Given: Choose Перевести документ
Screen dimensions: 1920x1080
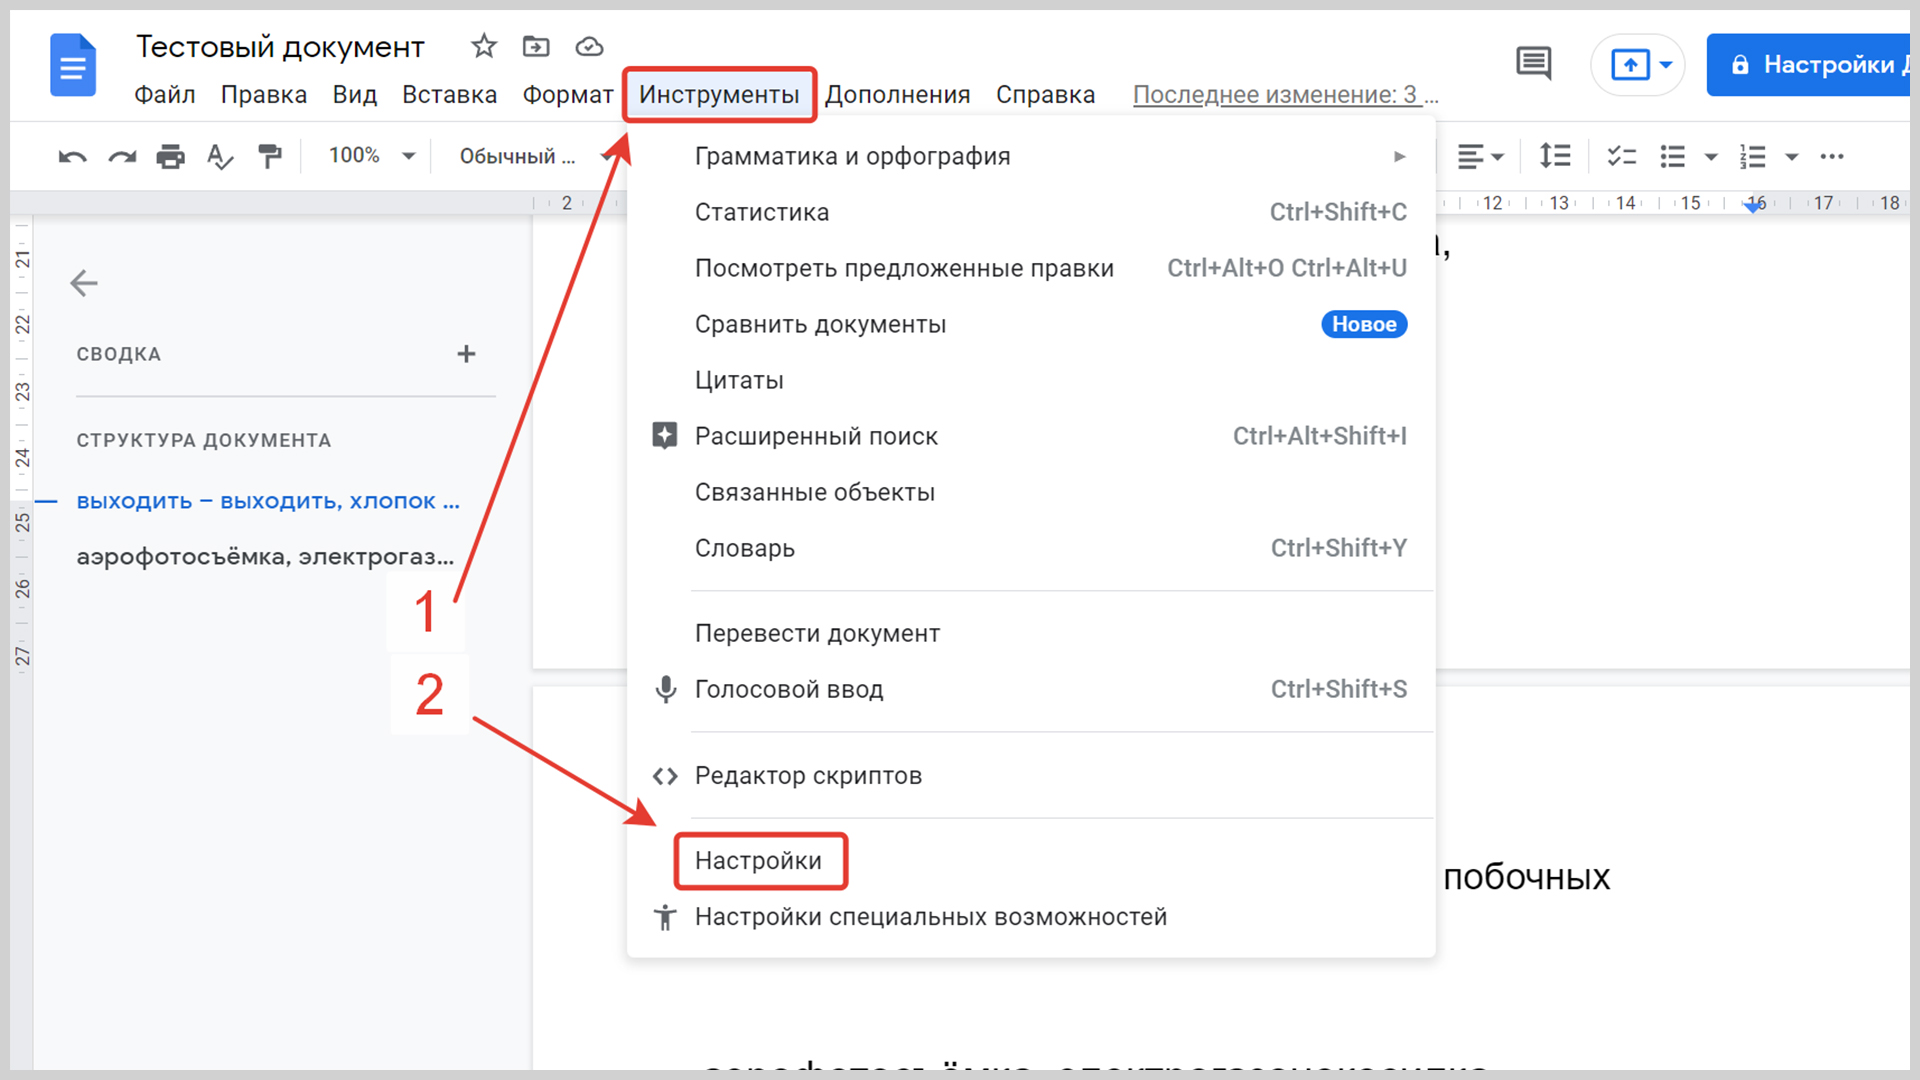Looking at the screenshot, I should [x=1031, y=633].
